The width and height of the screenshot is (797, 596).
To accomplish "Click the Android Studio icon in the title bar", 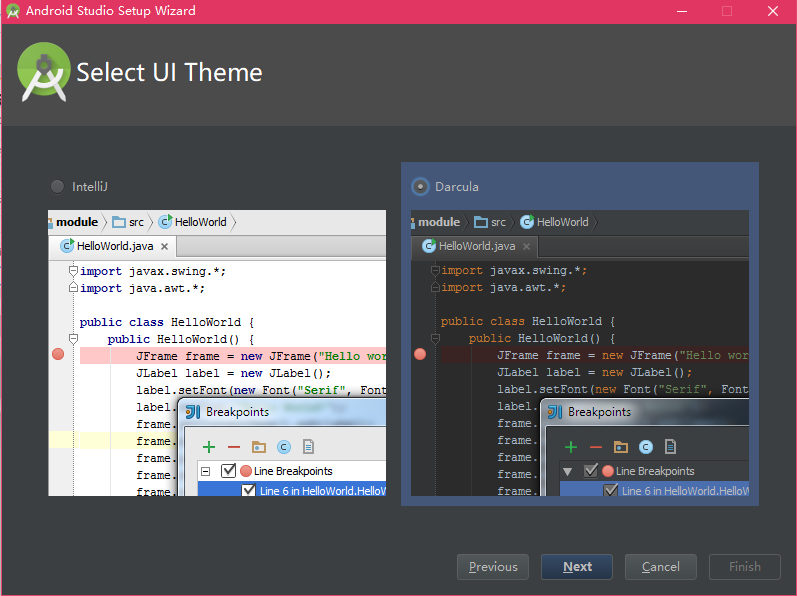I will [x=13, y=11].
